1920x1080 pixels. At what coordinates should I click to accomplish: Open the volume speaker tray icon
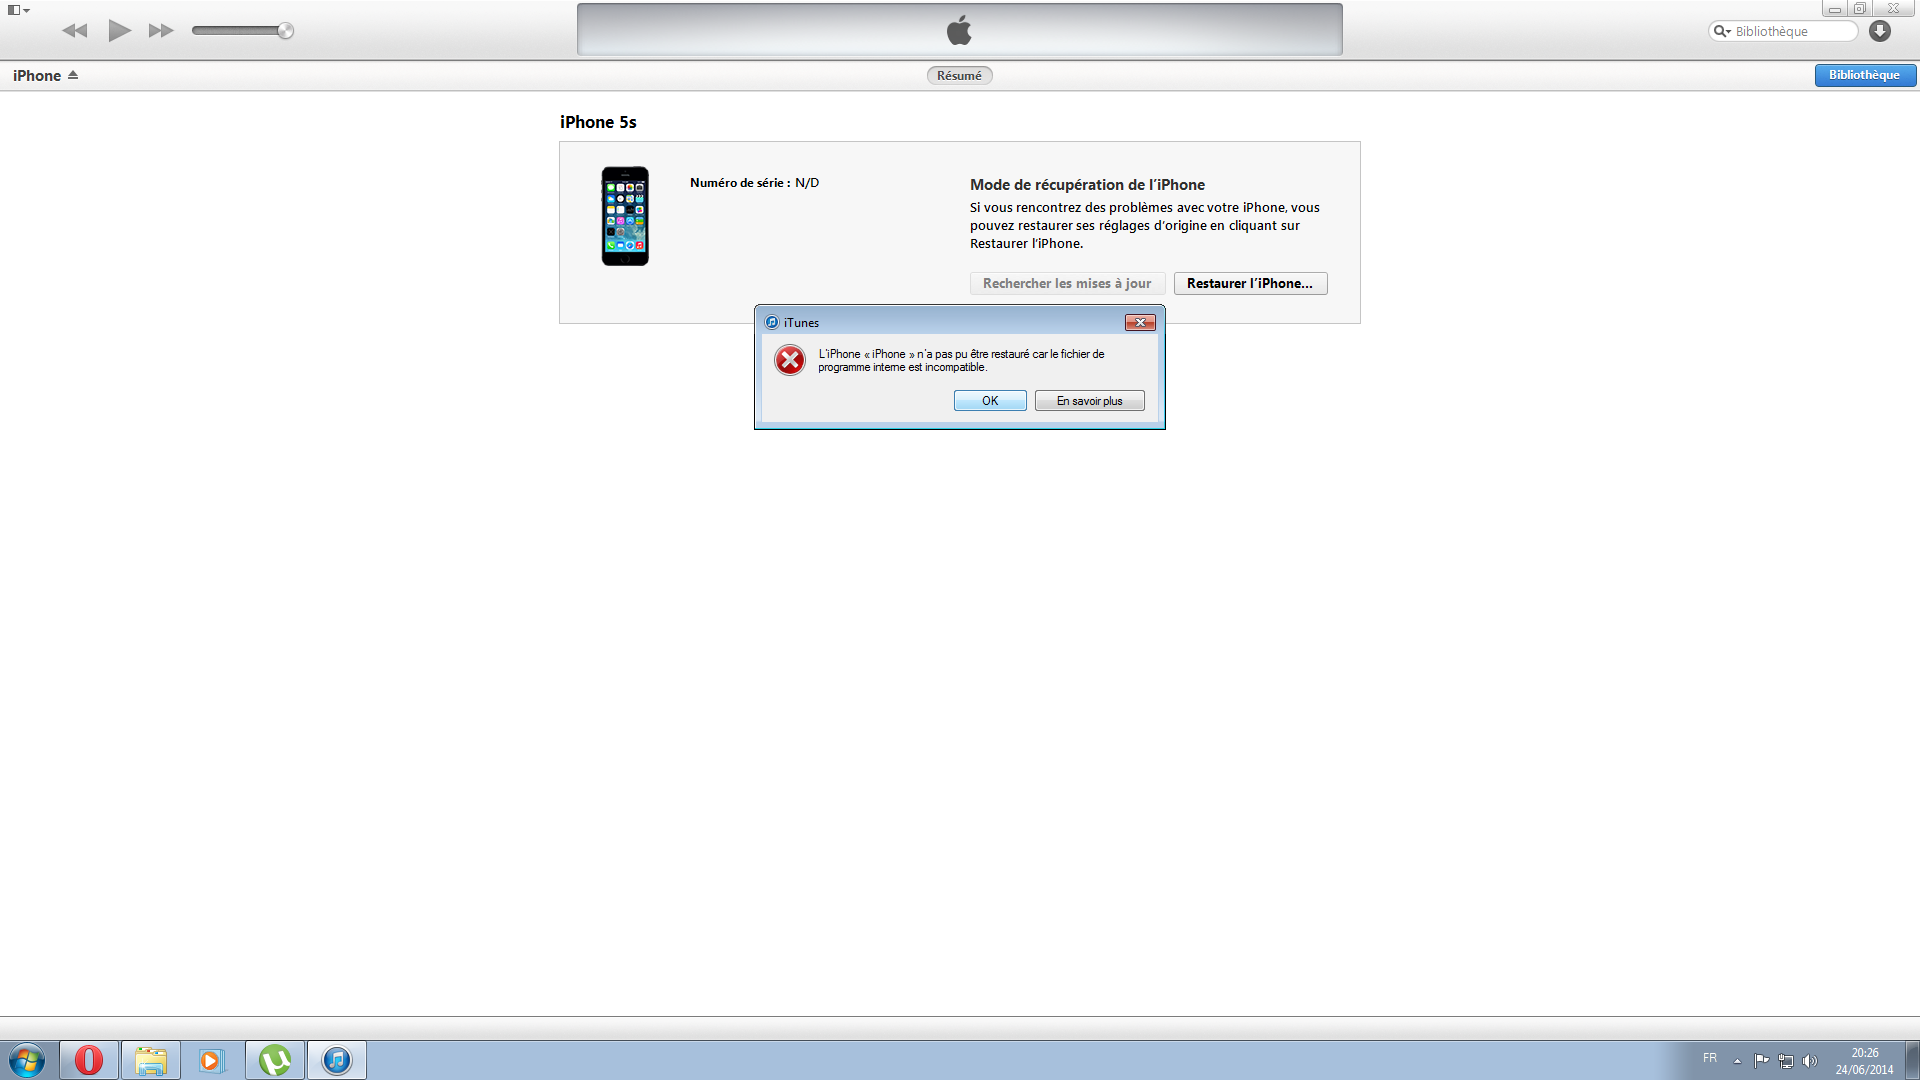1809,1061
